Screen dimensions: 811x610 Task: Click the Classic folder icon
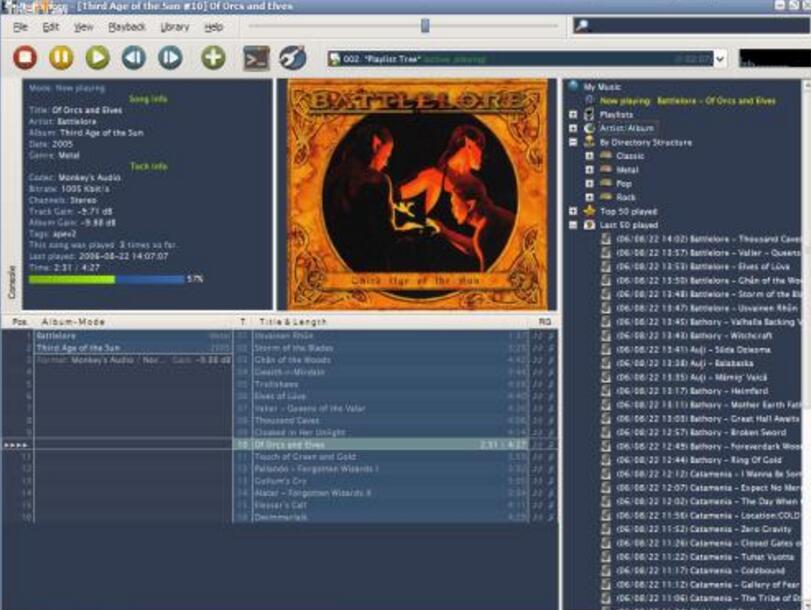tap(606, 155)
